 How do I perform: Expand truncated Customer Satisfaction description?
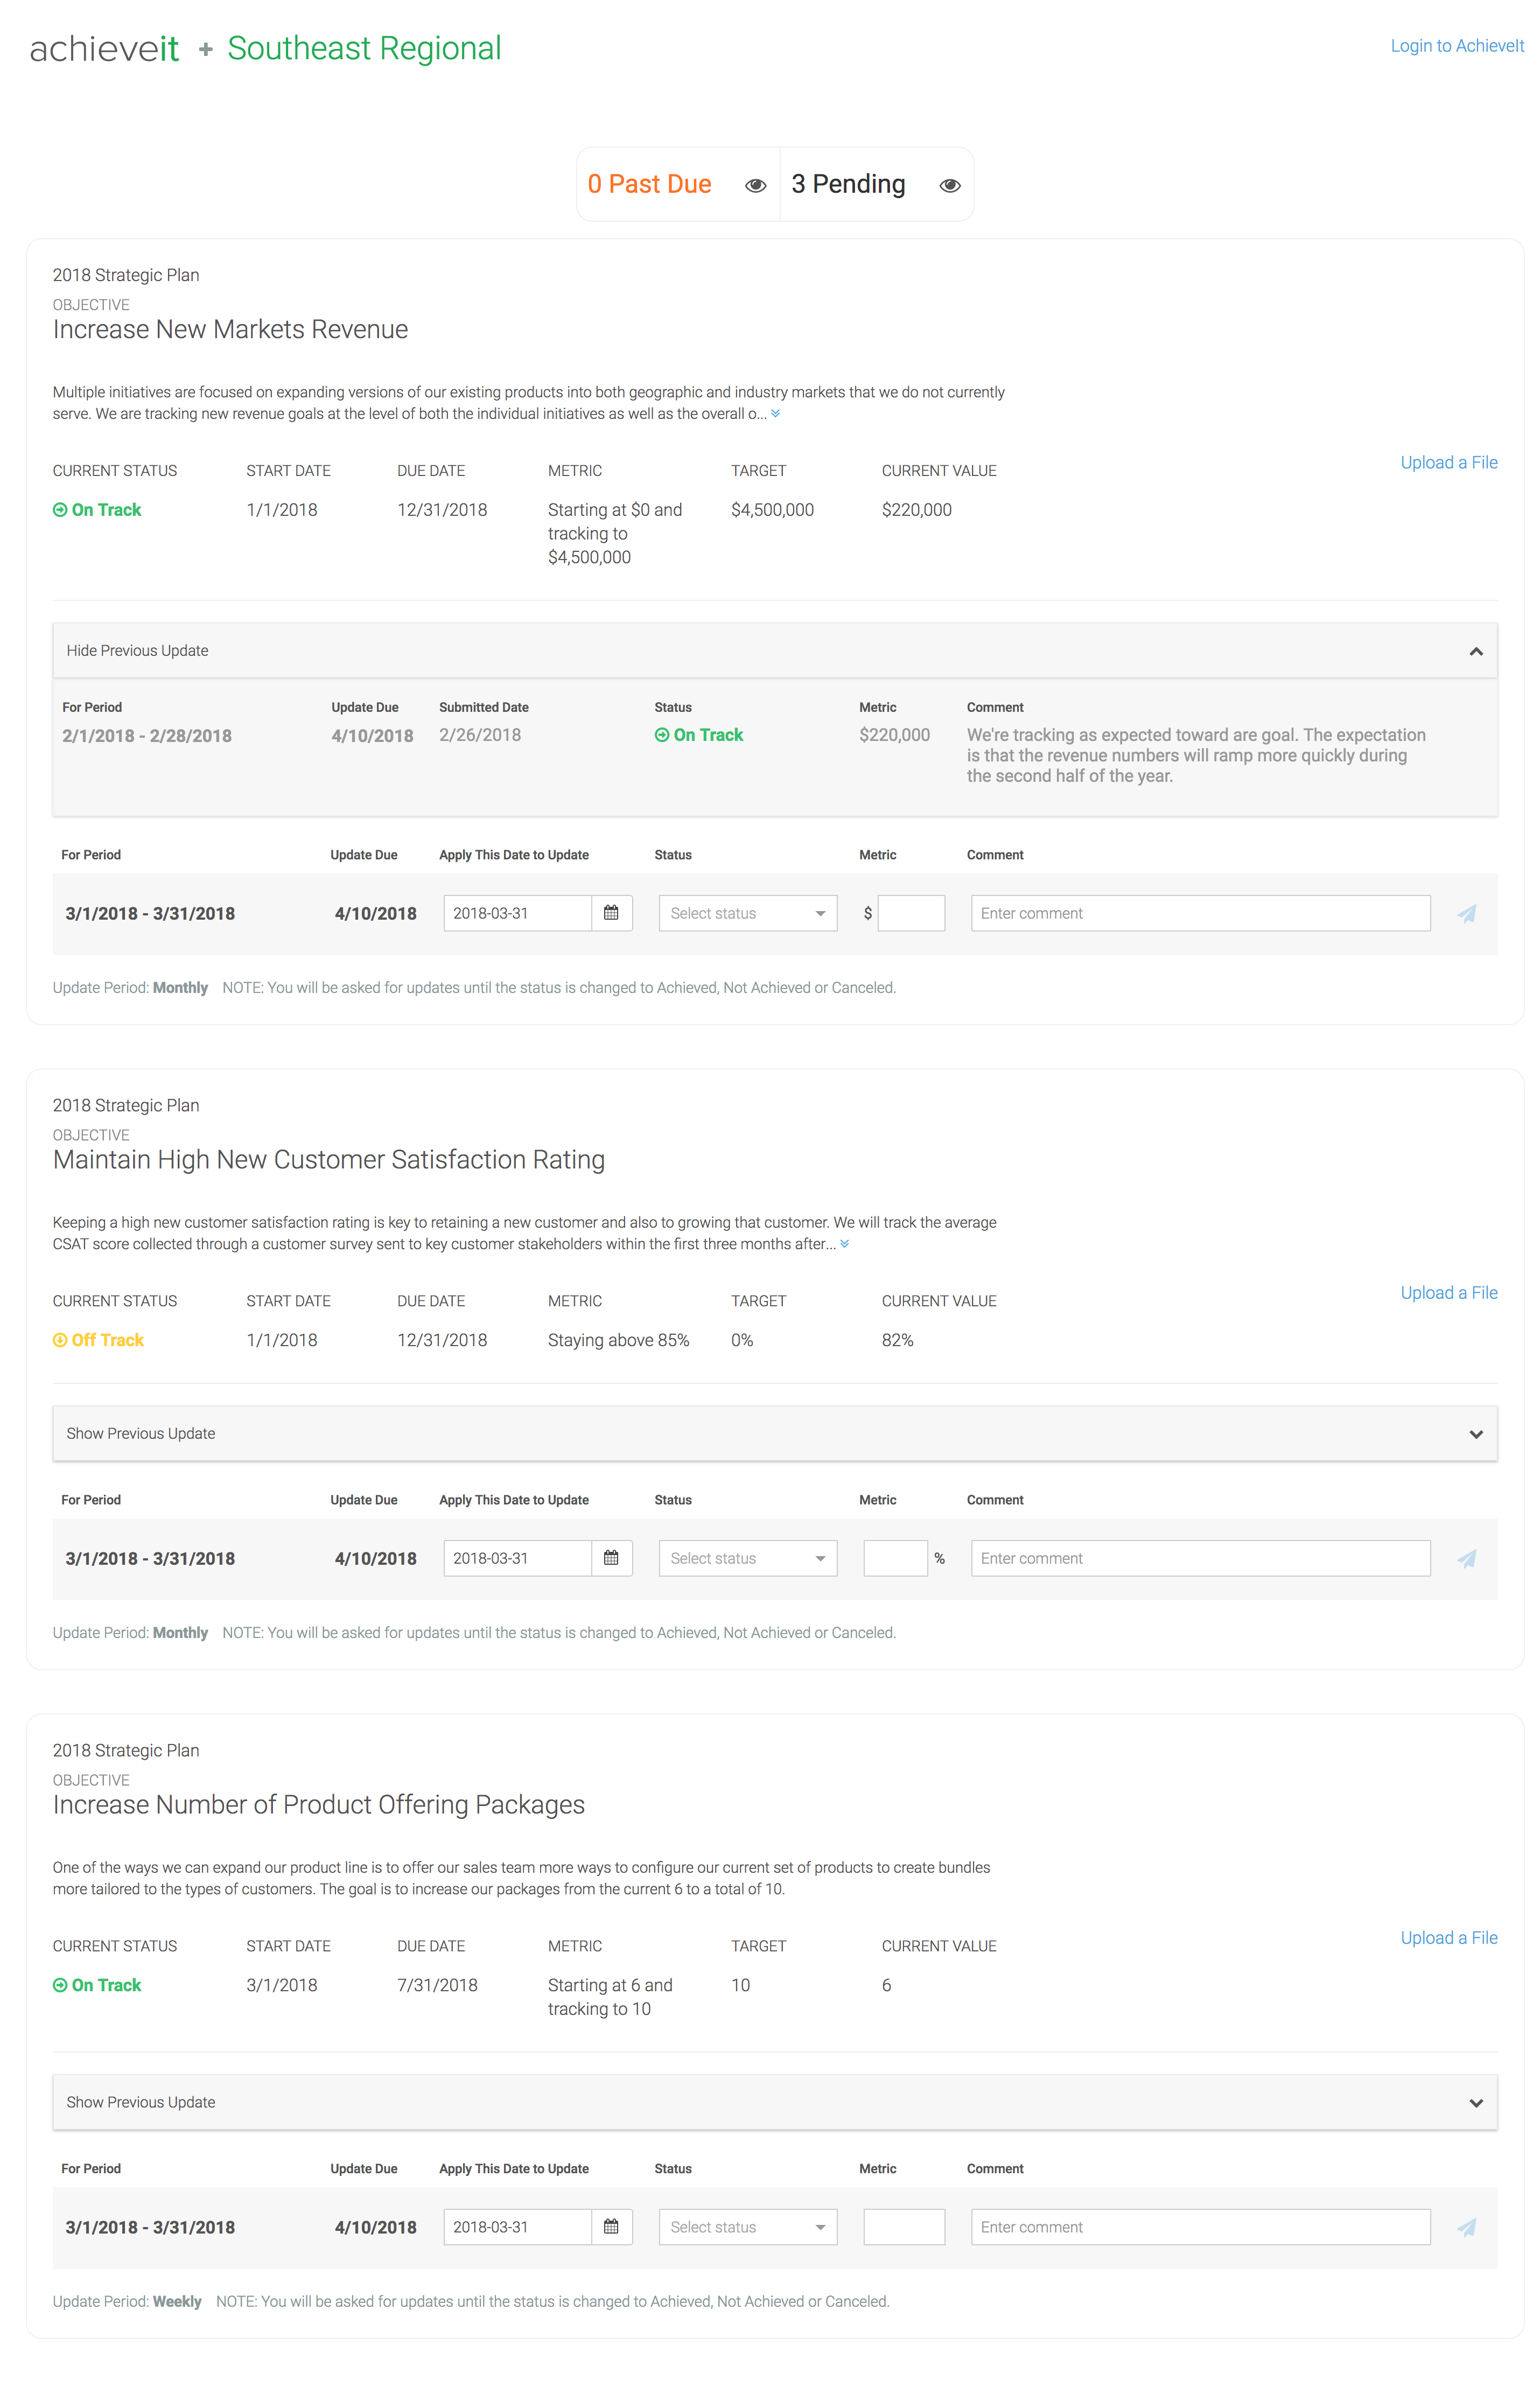point(845,1244)
